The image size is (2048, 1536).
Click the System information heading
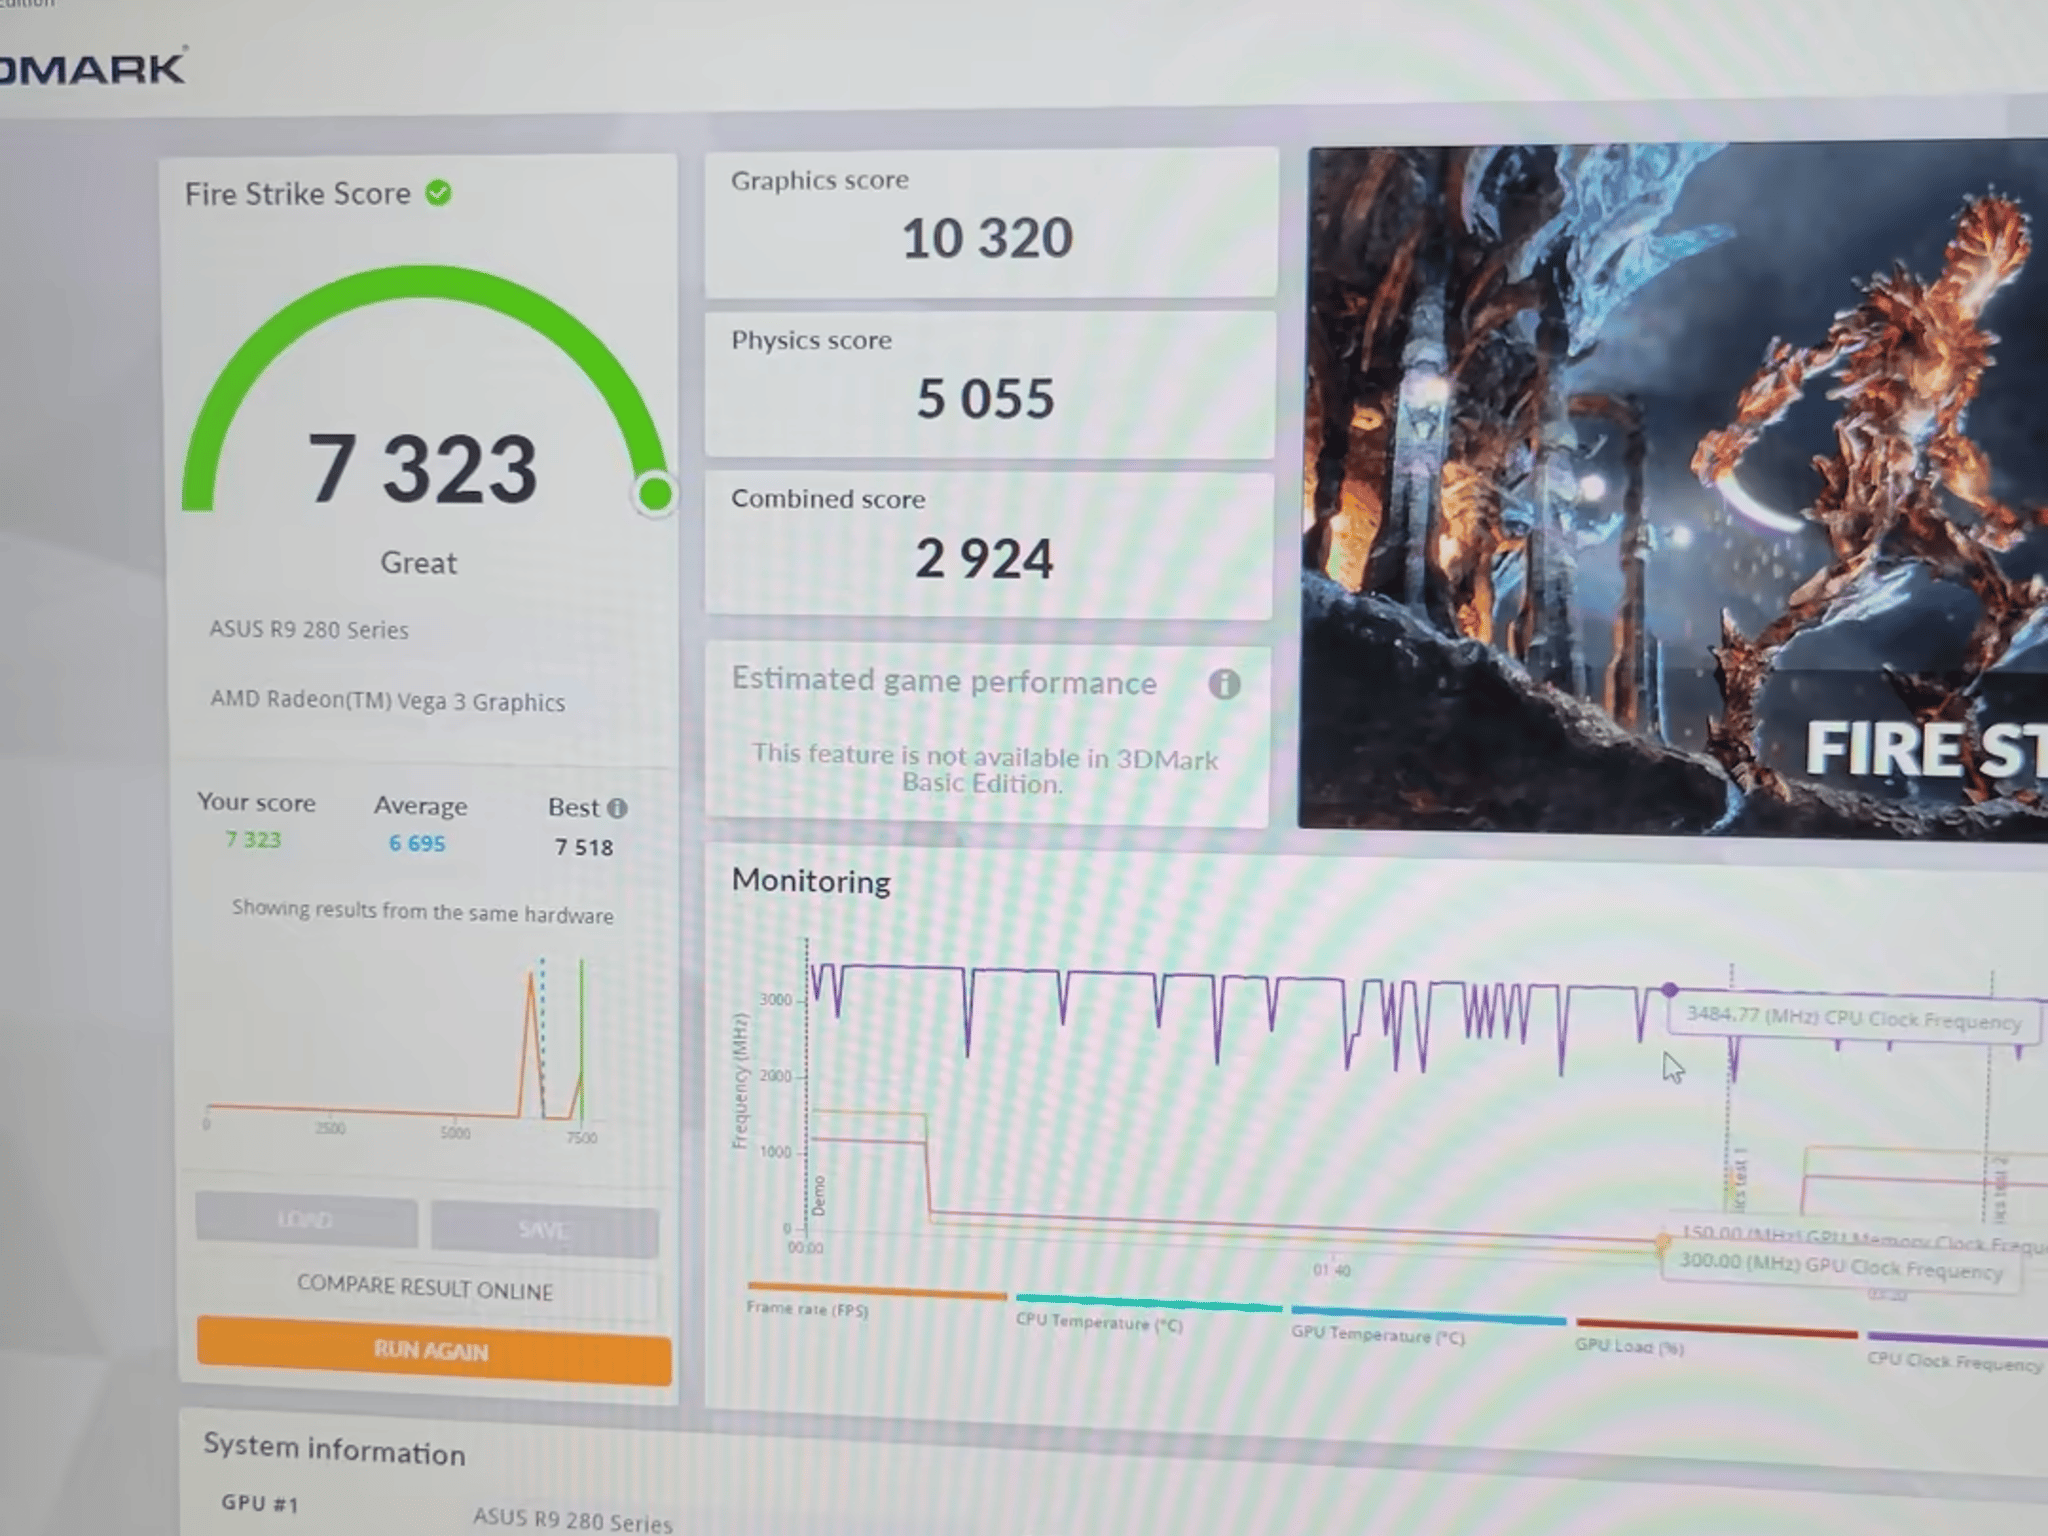(x=334, y=1449)
